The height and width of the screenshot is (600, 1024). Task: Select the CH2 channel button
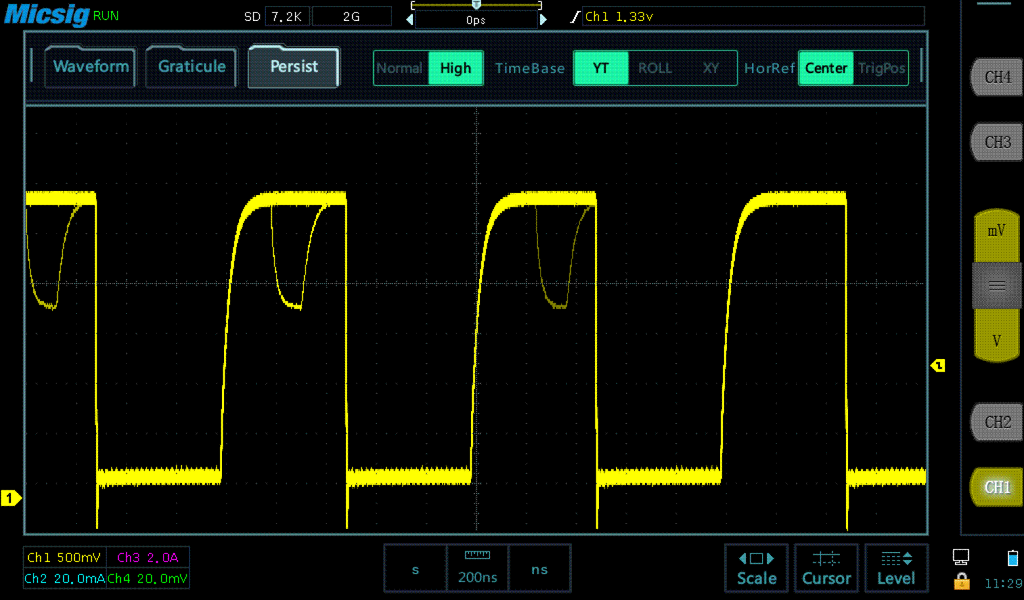[997, 422]
